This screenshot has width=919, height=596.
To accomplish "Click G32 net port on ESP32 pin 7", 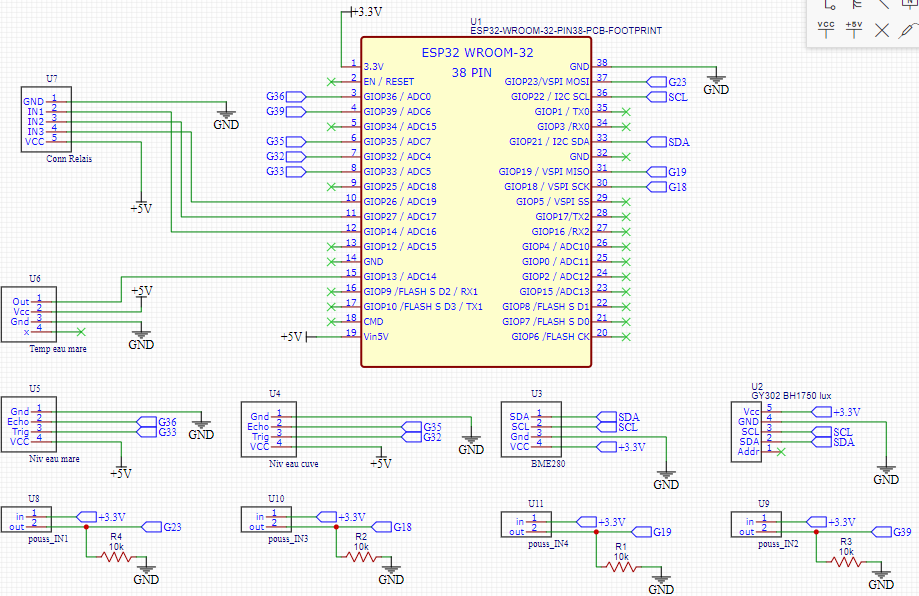I will point(286,156).
